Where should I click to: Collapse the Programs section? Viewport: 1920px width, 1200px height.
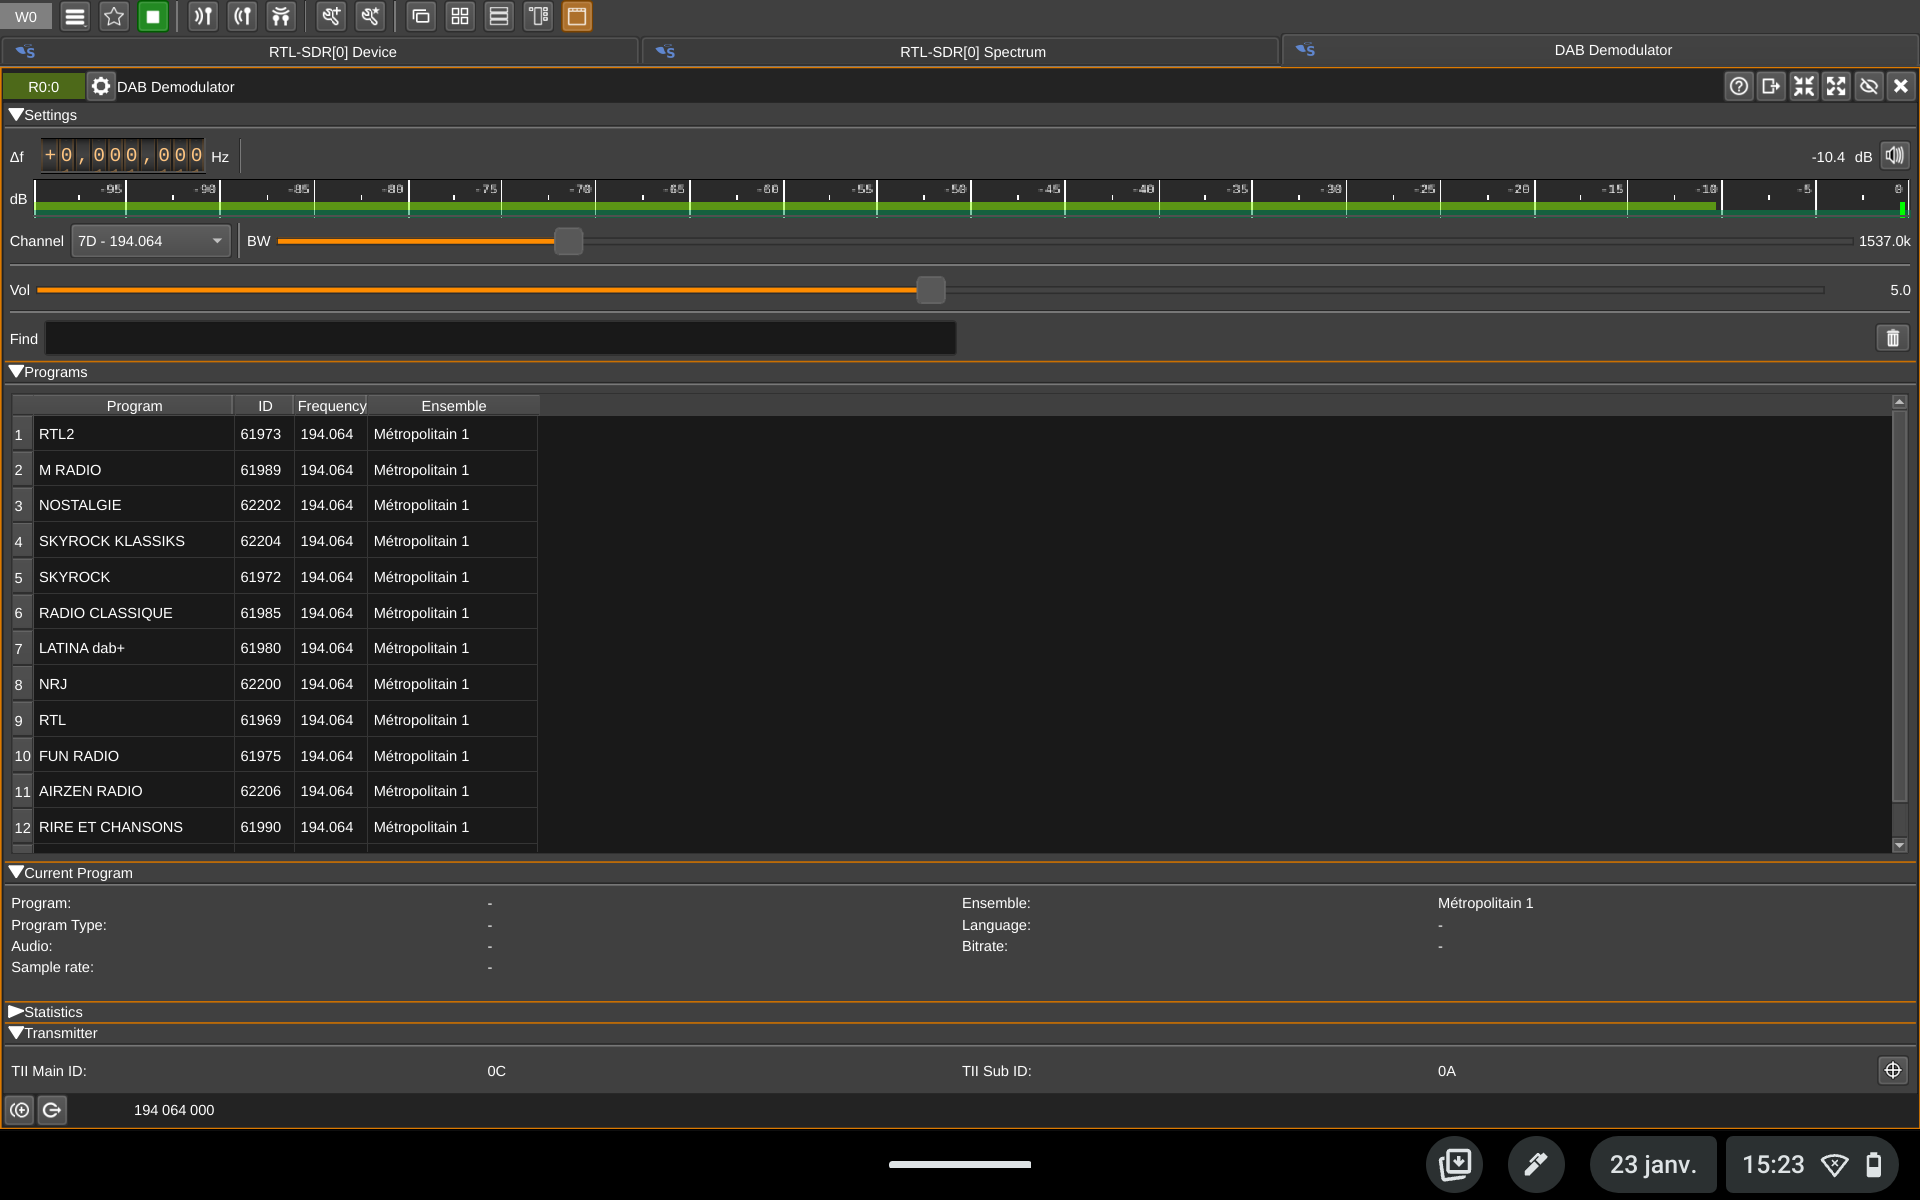pyautogui.click(x=16, y=372)
